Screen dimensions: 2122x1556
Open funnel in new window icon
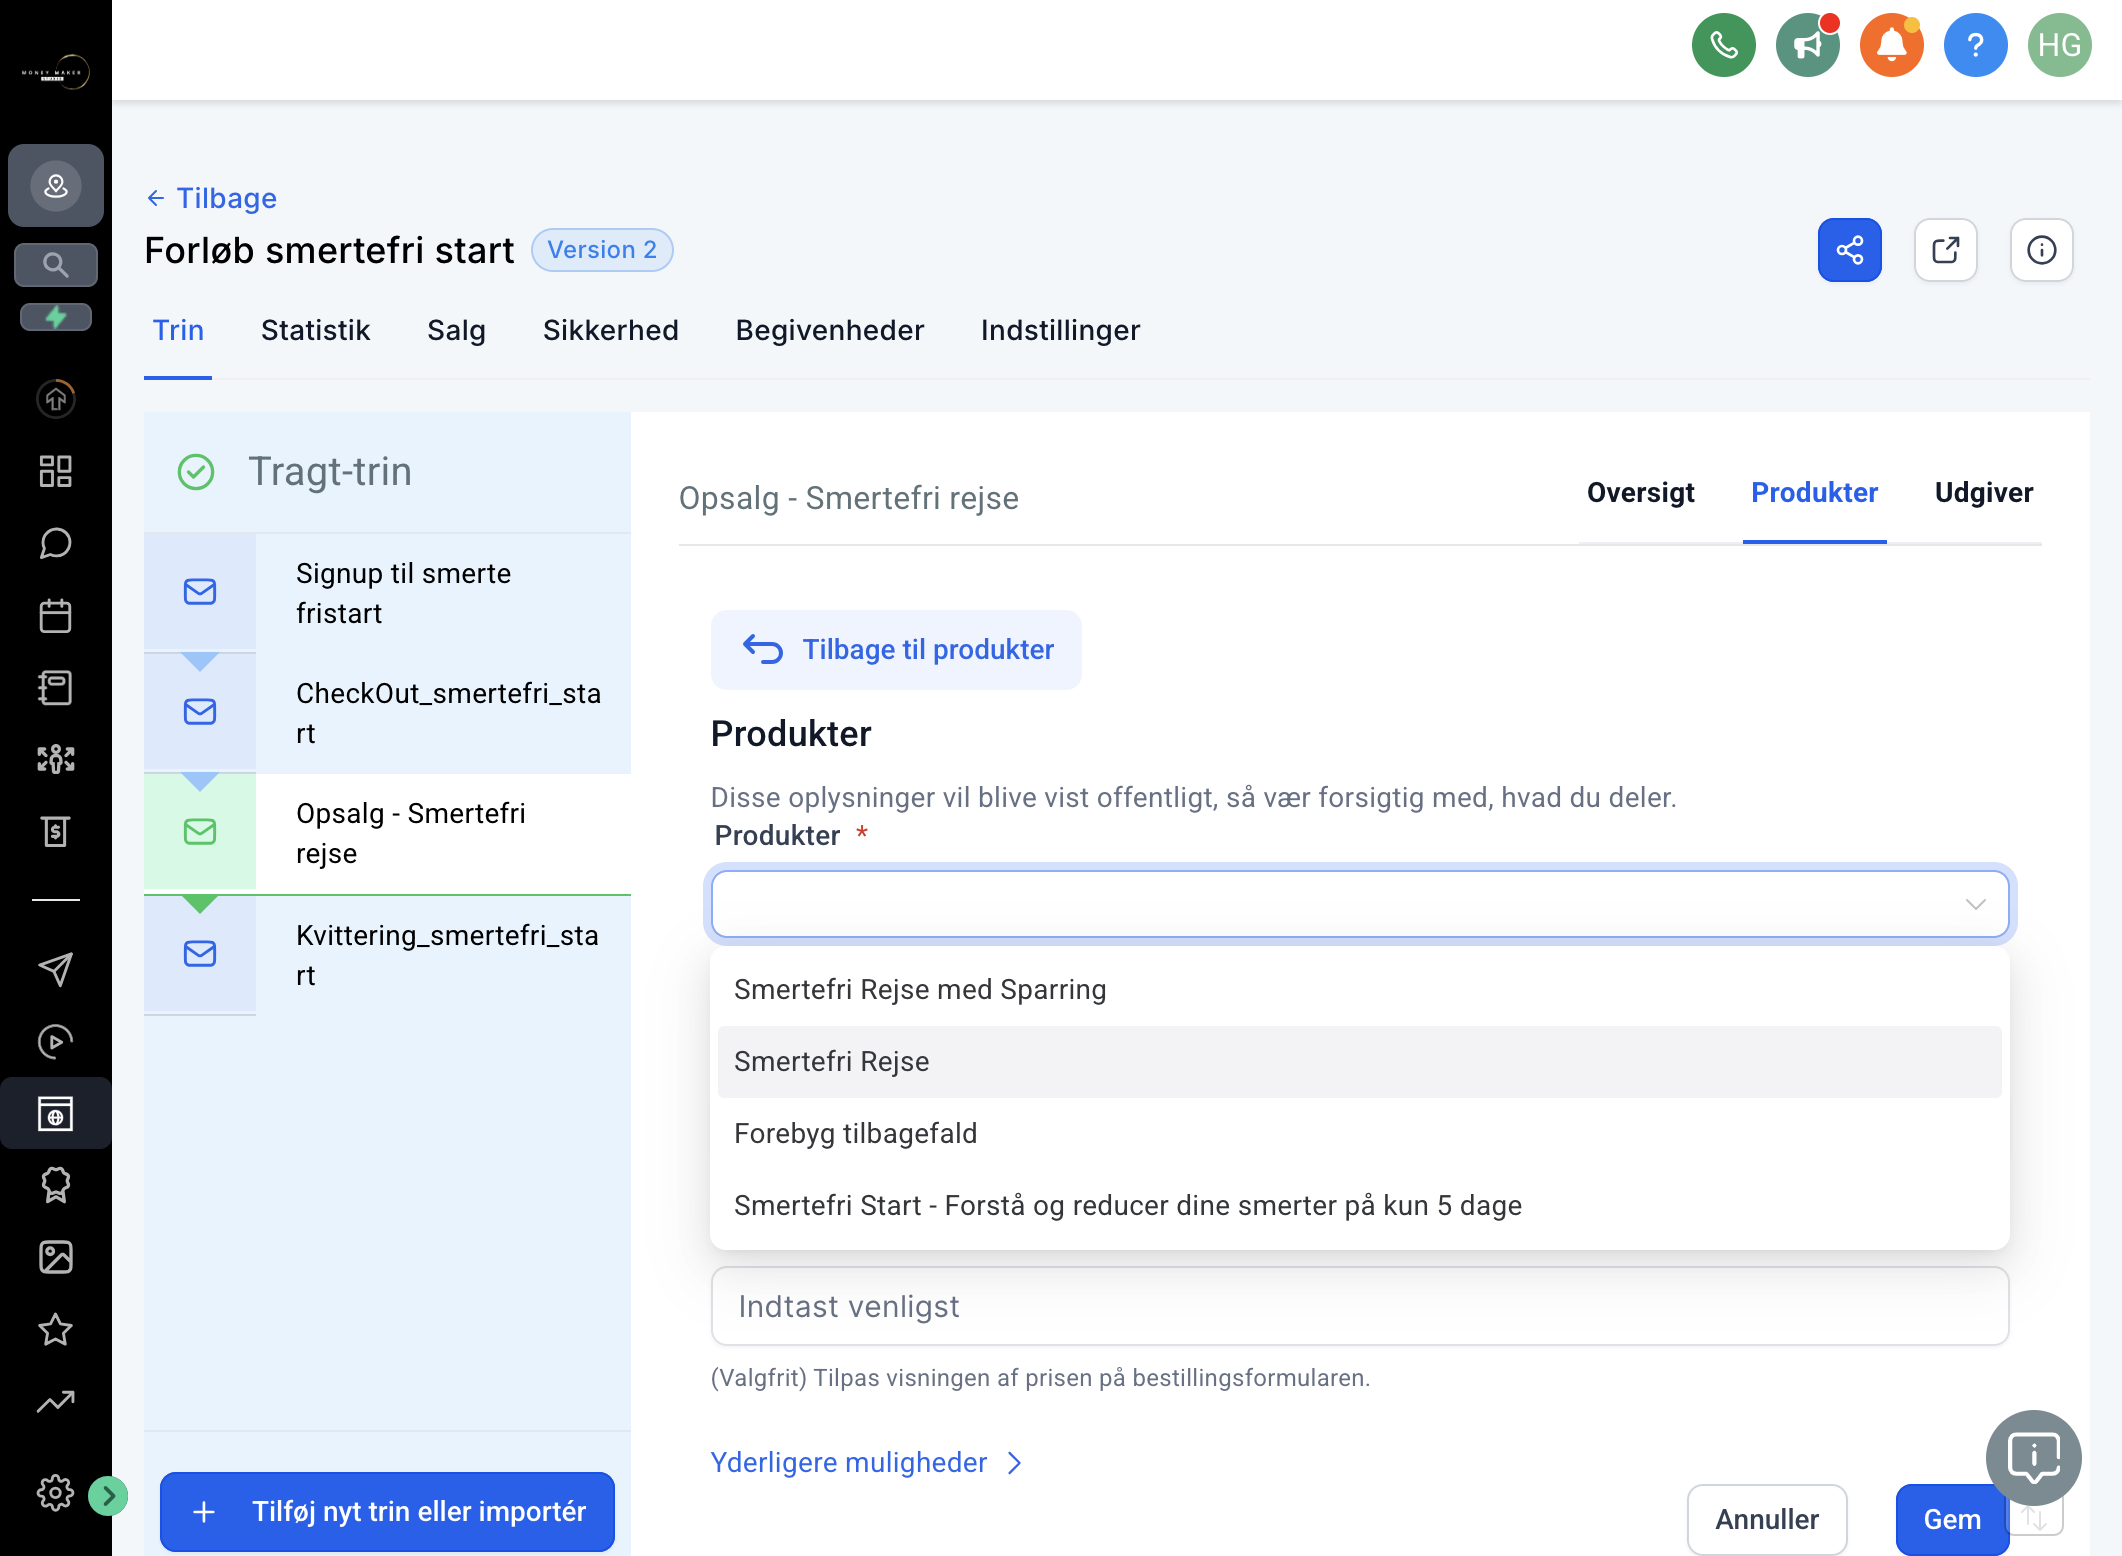pyautogui.click(x=1945, y=250)
